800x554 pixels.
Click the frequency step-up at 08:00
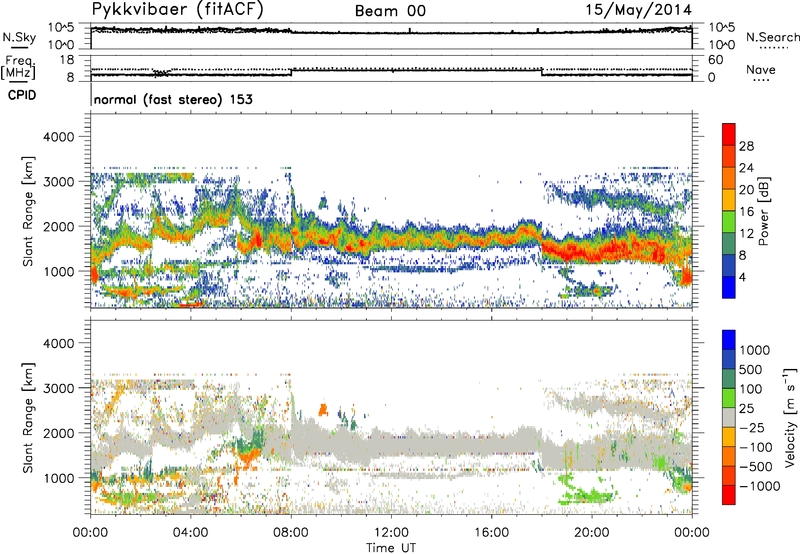(x=291, y=72)
